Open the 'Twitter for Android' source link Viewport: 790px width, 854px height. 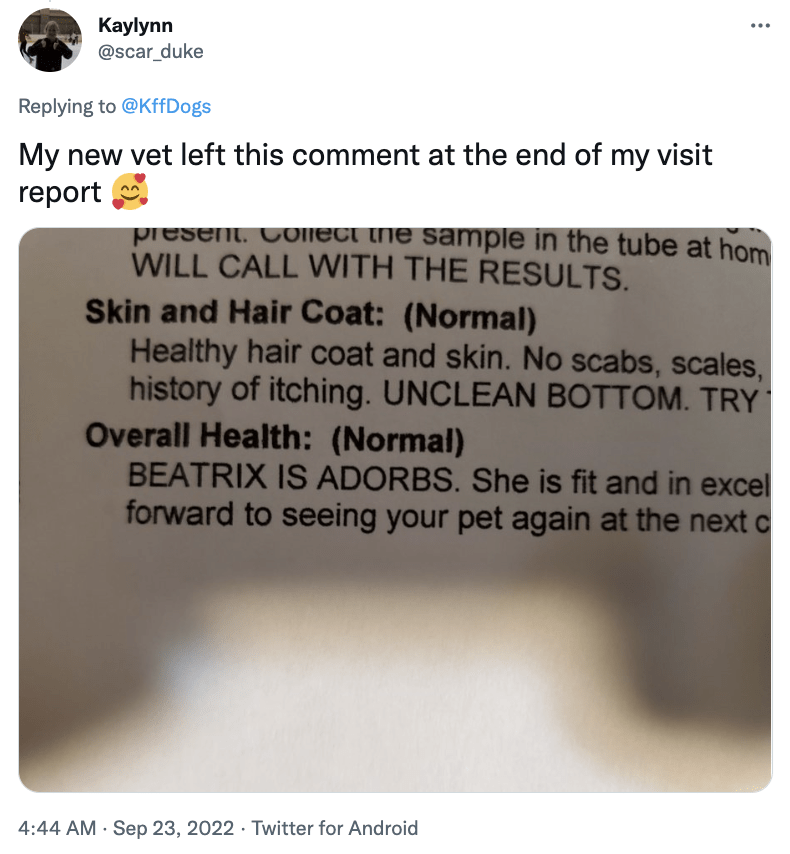[x=335, y=828]
